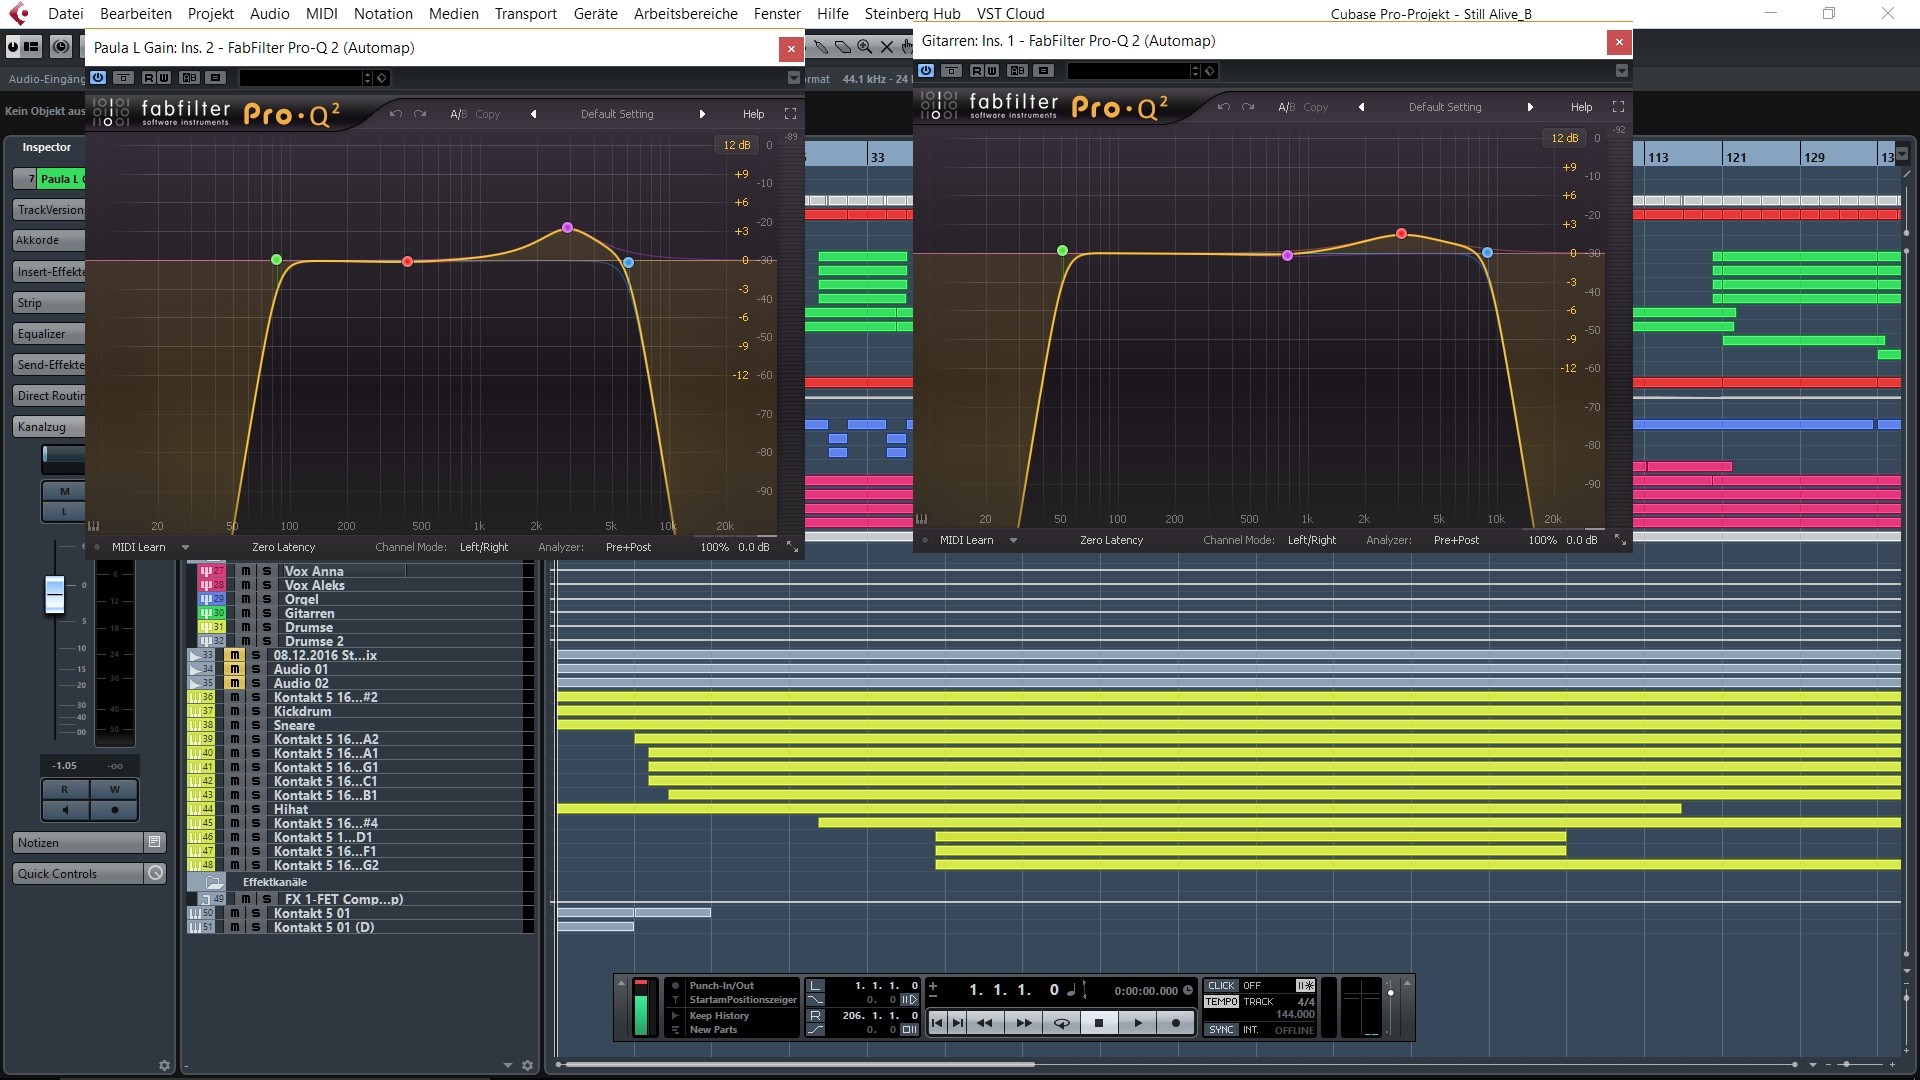
Task: Open Help in Paula L Gain Pro-Q
Action: [753, 114]
